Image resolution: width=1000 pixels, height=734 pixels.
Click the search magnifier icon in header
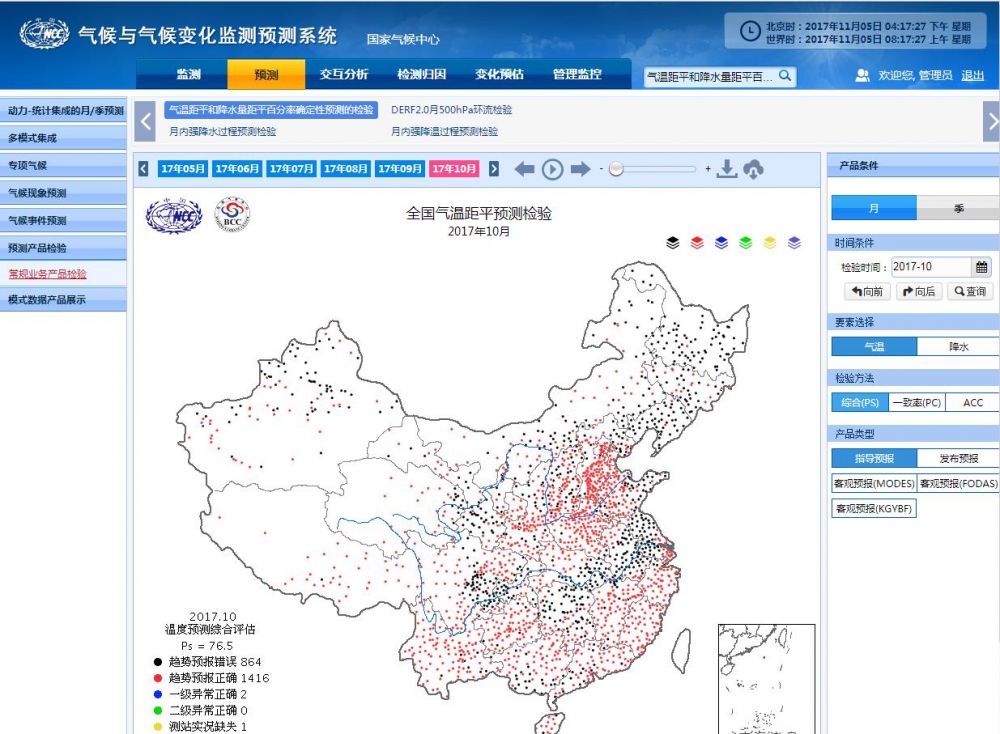(x=785, y=76)
